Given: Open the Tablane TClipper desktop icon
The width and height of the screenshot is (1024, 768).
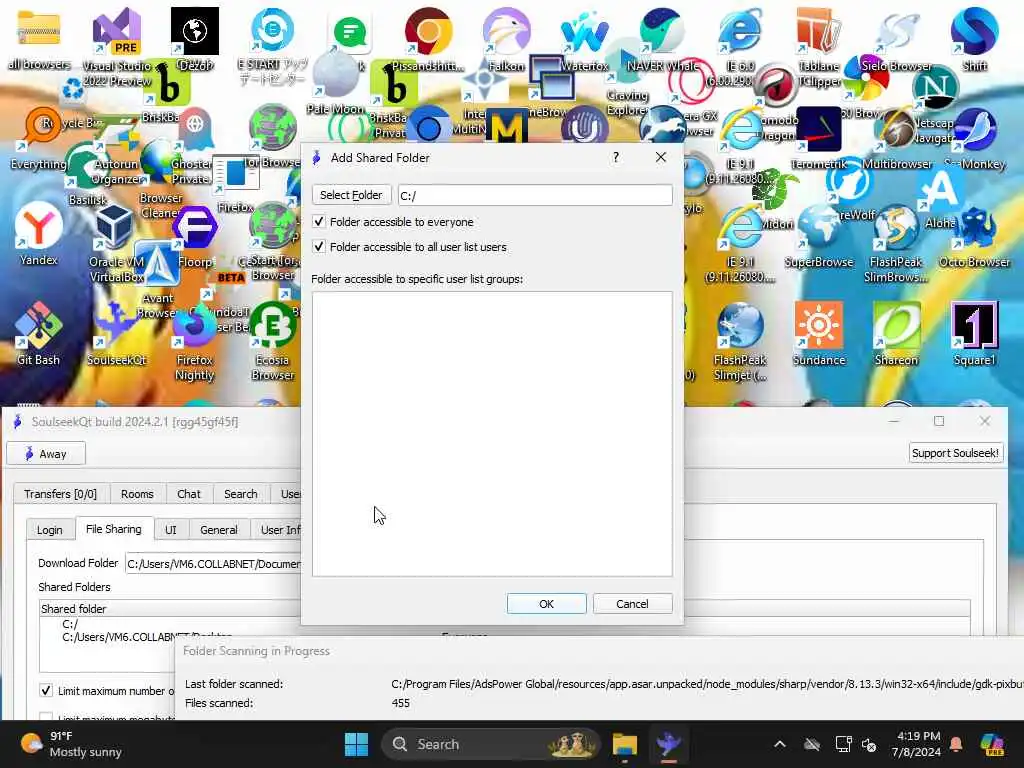Looking at the screenshot, I should coord(818,46).
